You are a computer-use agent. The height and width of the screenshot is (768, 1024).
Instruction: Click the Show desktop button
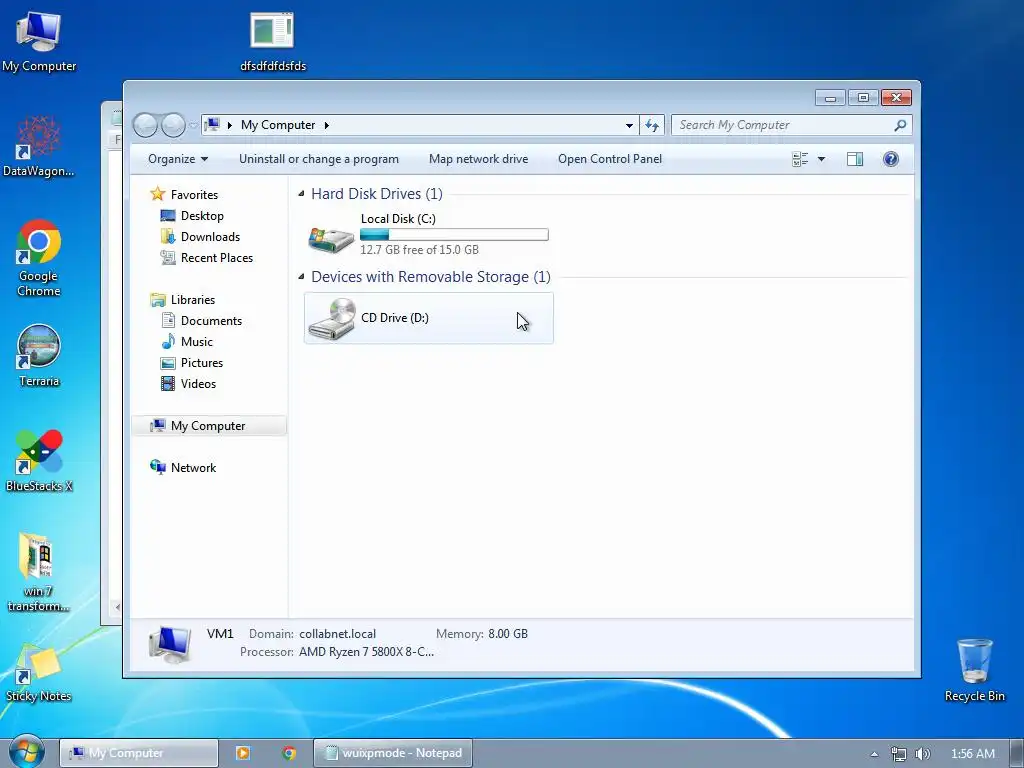click(x=1017, y=754)
